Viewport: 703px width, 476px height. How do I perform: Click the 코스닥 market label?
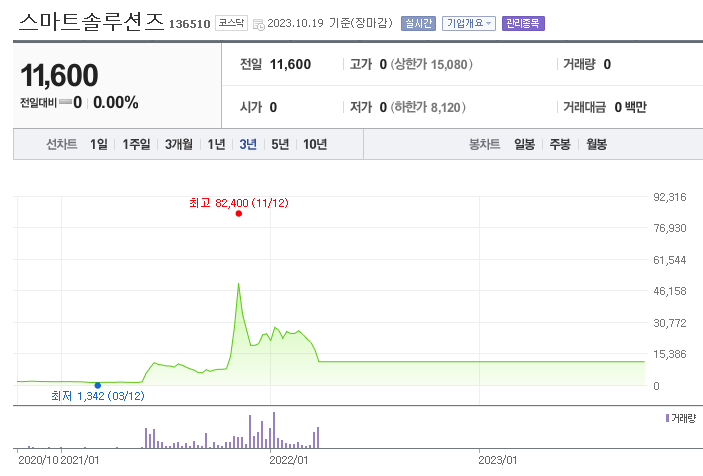[231, 23]
